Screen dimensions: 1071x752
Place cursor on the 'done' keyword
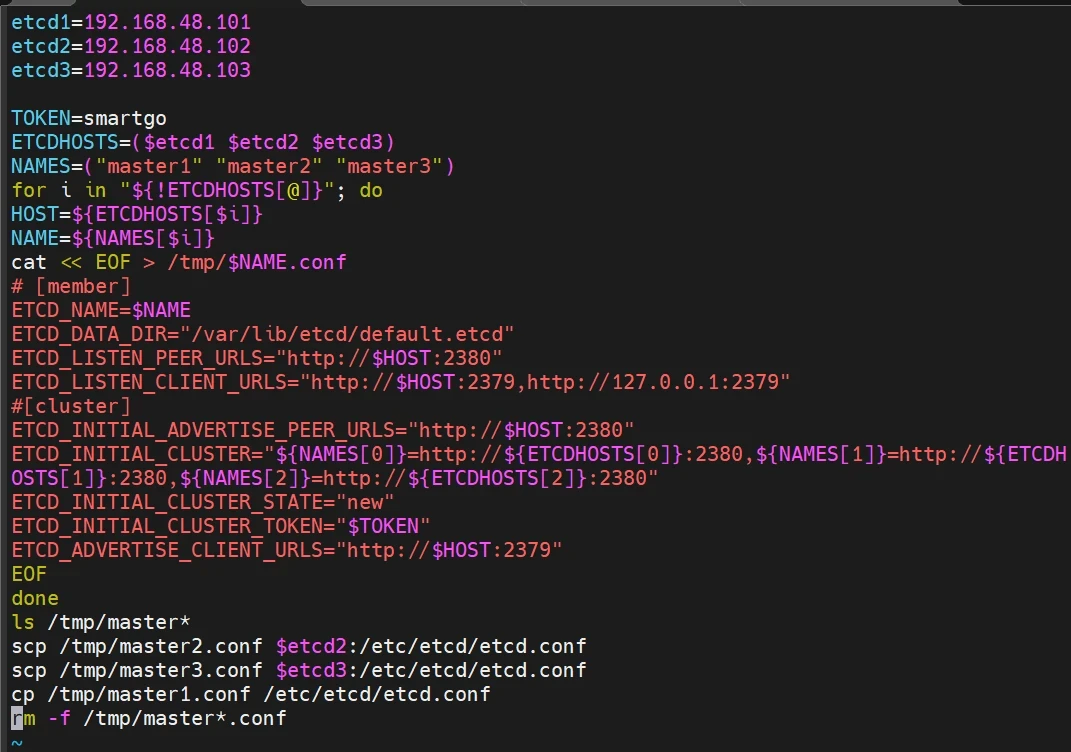[x=35, y=598]
